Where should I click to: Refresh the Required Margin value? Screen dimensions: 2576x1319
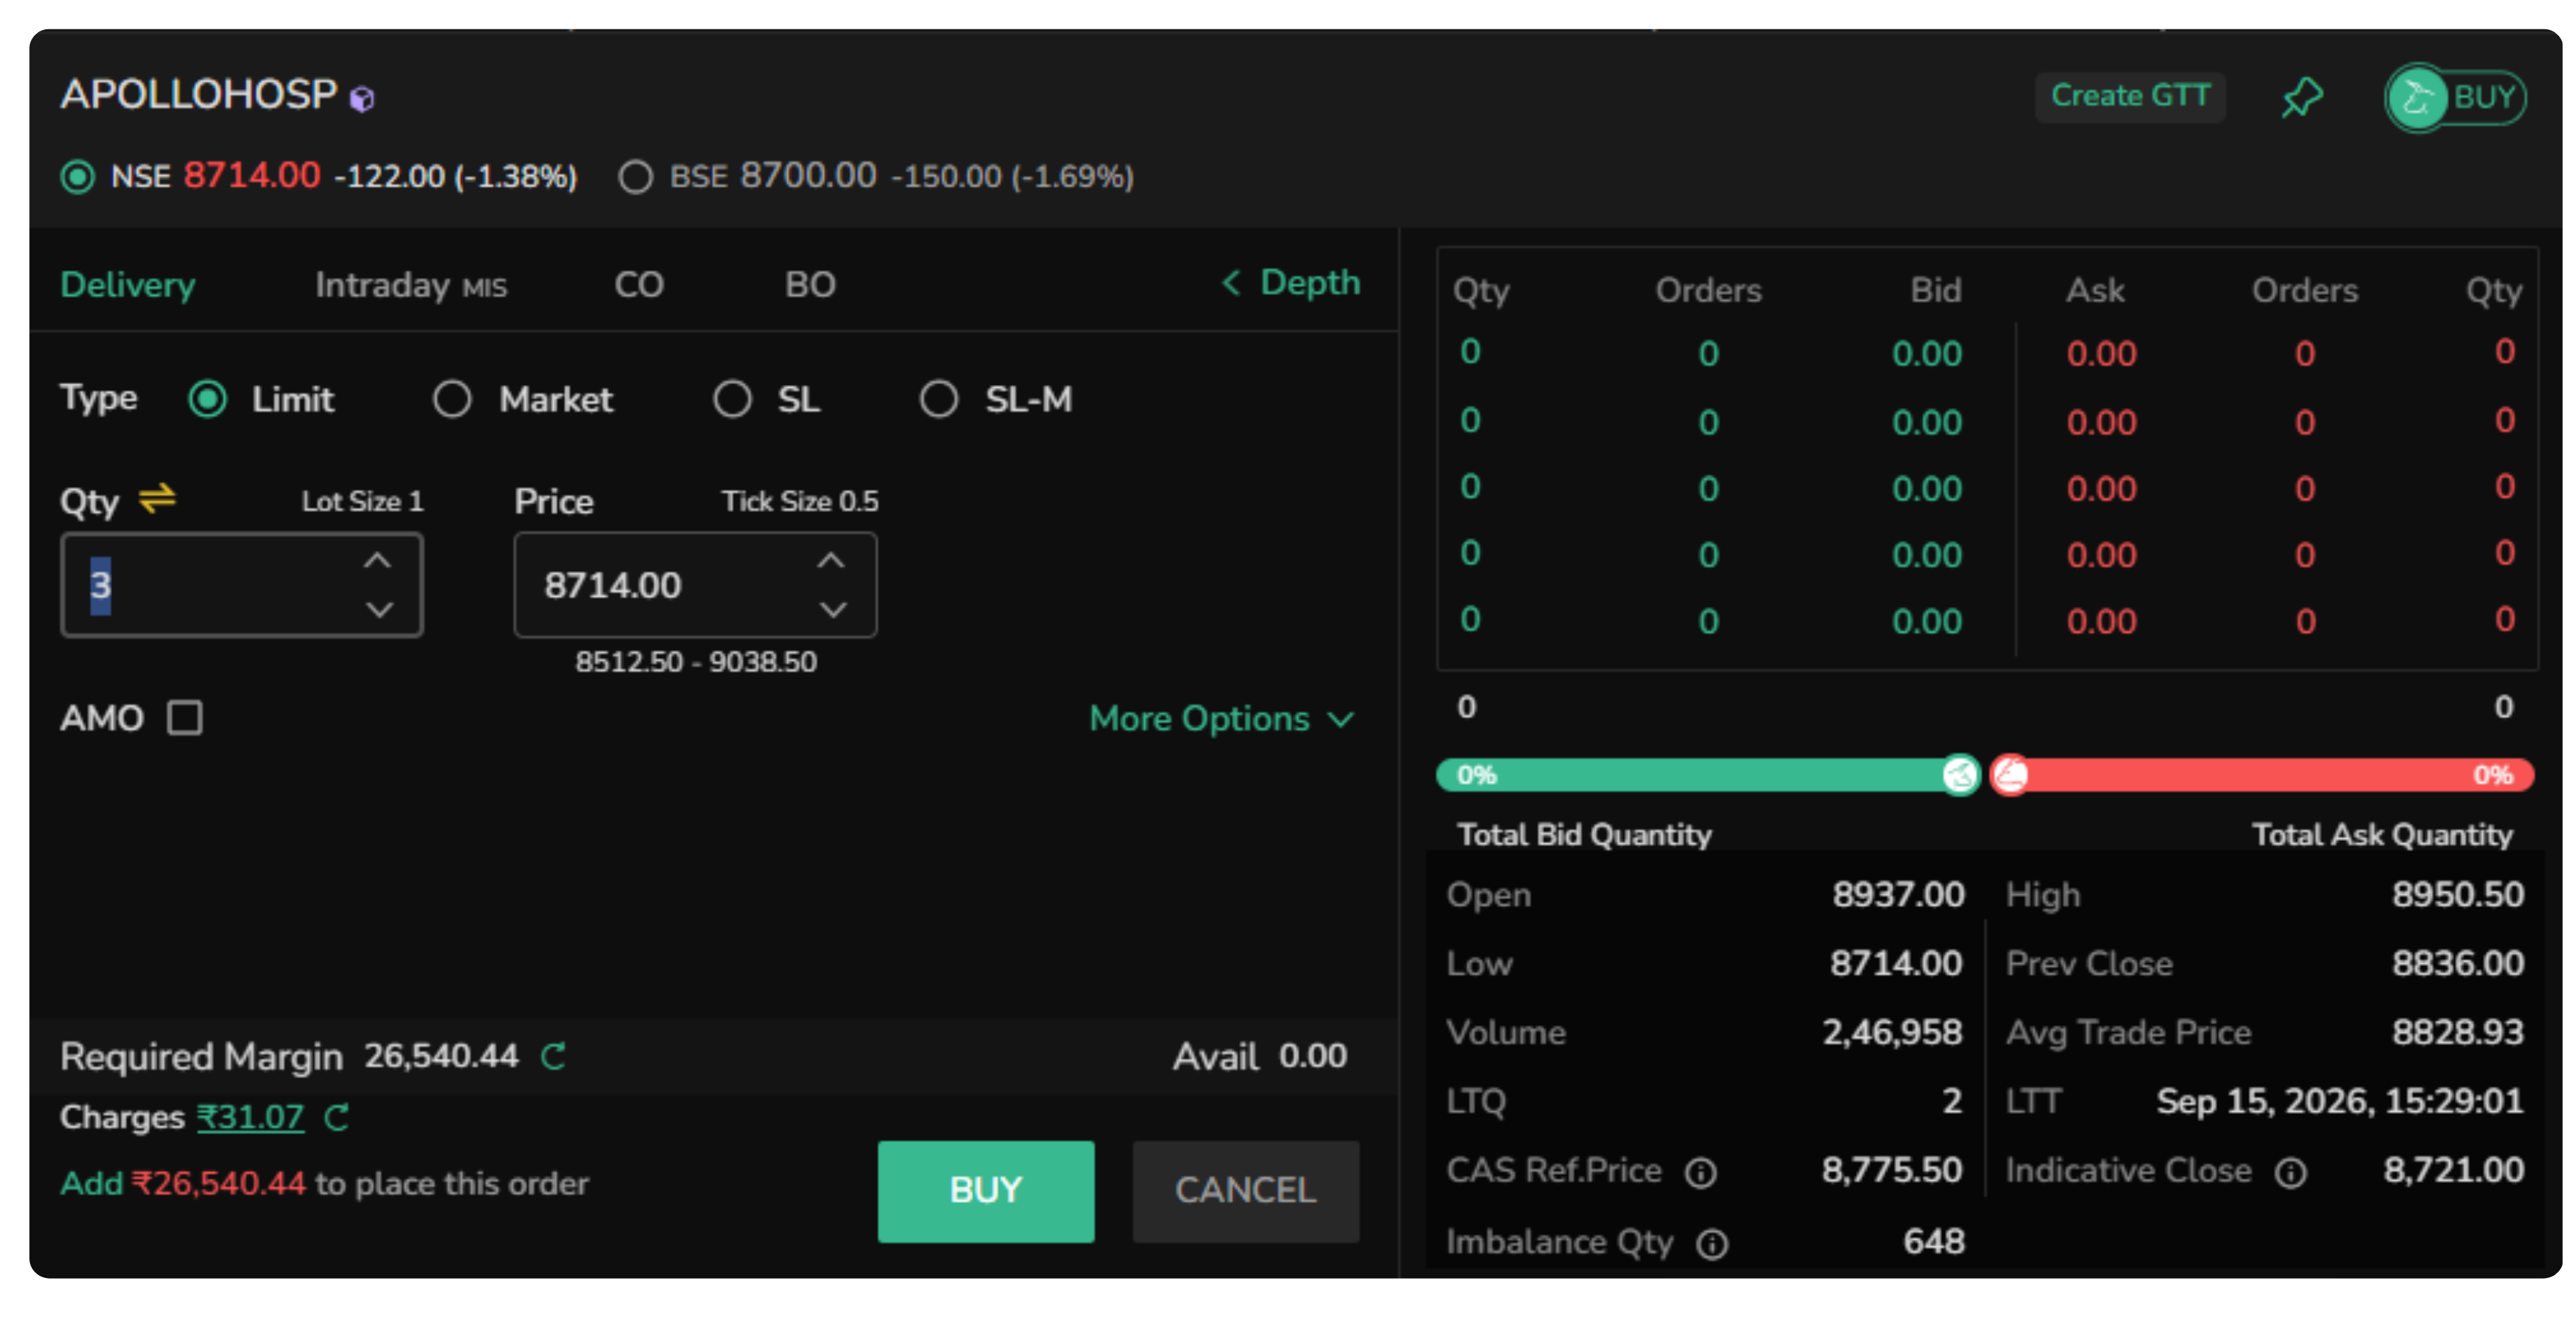(x=553, y=1056)
